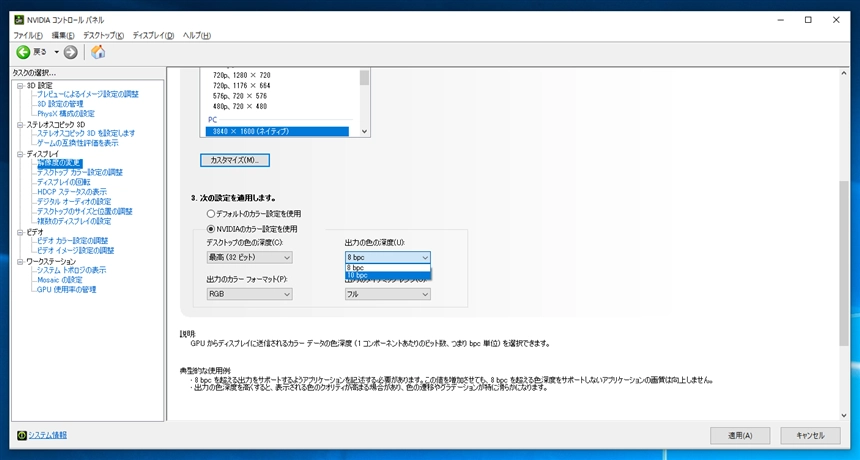Click the 出力の色の深度 8 bpc combo box

click(388, 257)
